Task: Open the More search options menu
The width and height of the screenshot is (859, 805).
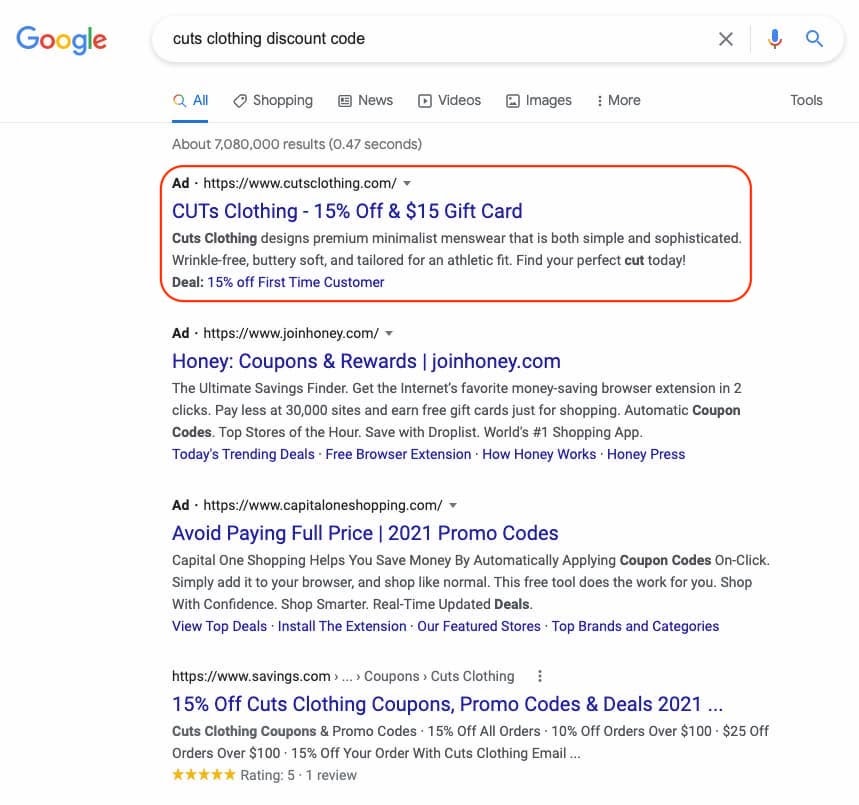Action: (618, 100)
